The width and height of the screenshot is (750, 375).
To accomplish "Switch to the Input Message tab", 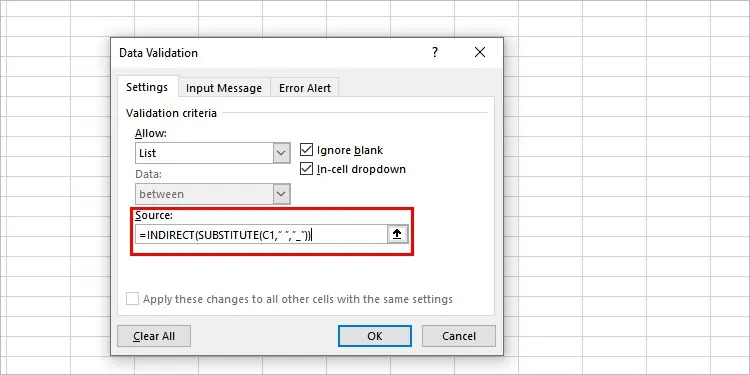I will click(x=224, y=88).
